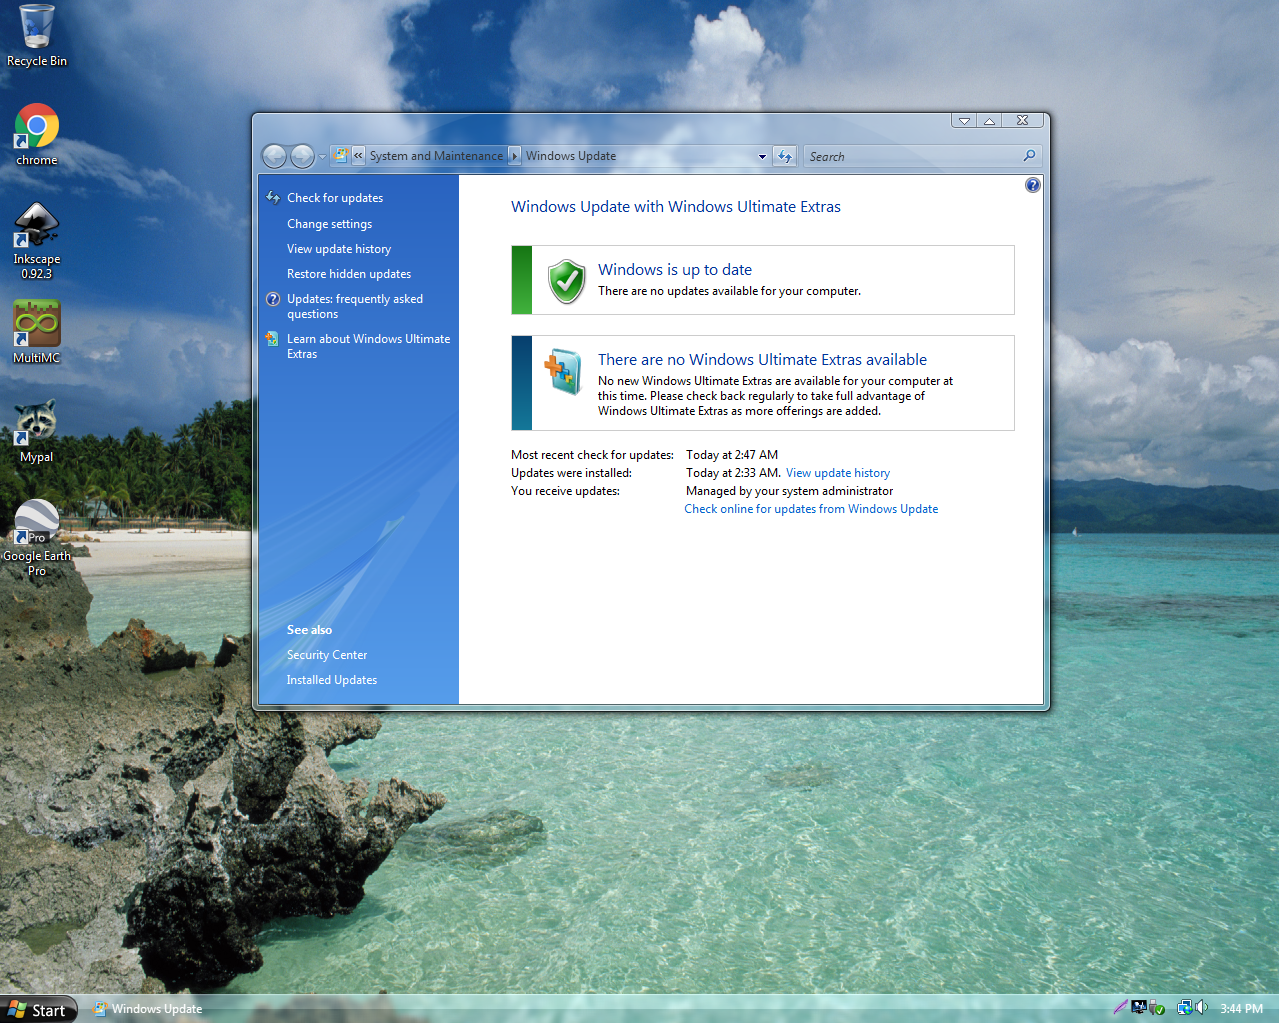This screenshot has width=1279, height=1023.
Task: Open Change settings in the sidebar
Action: point(329,224)
